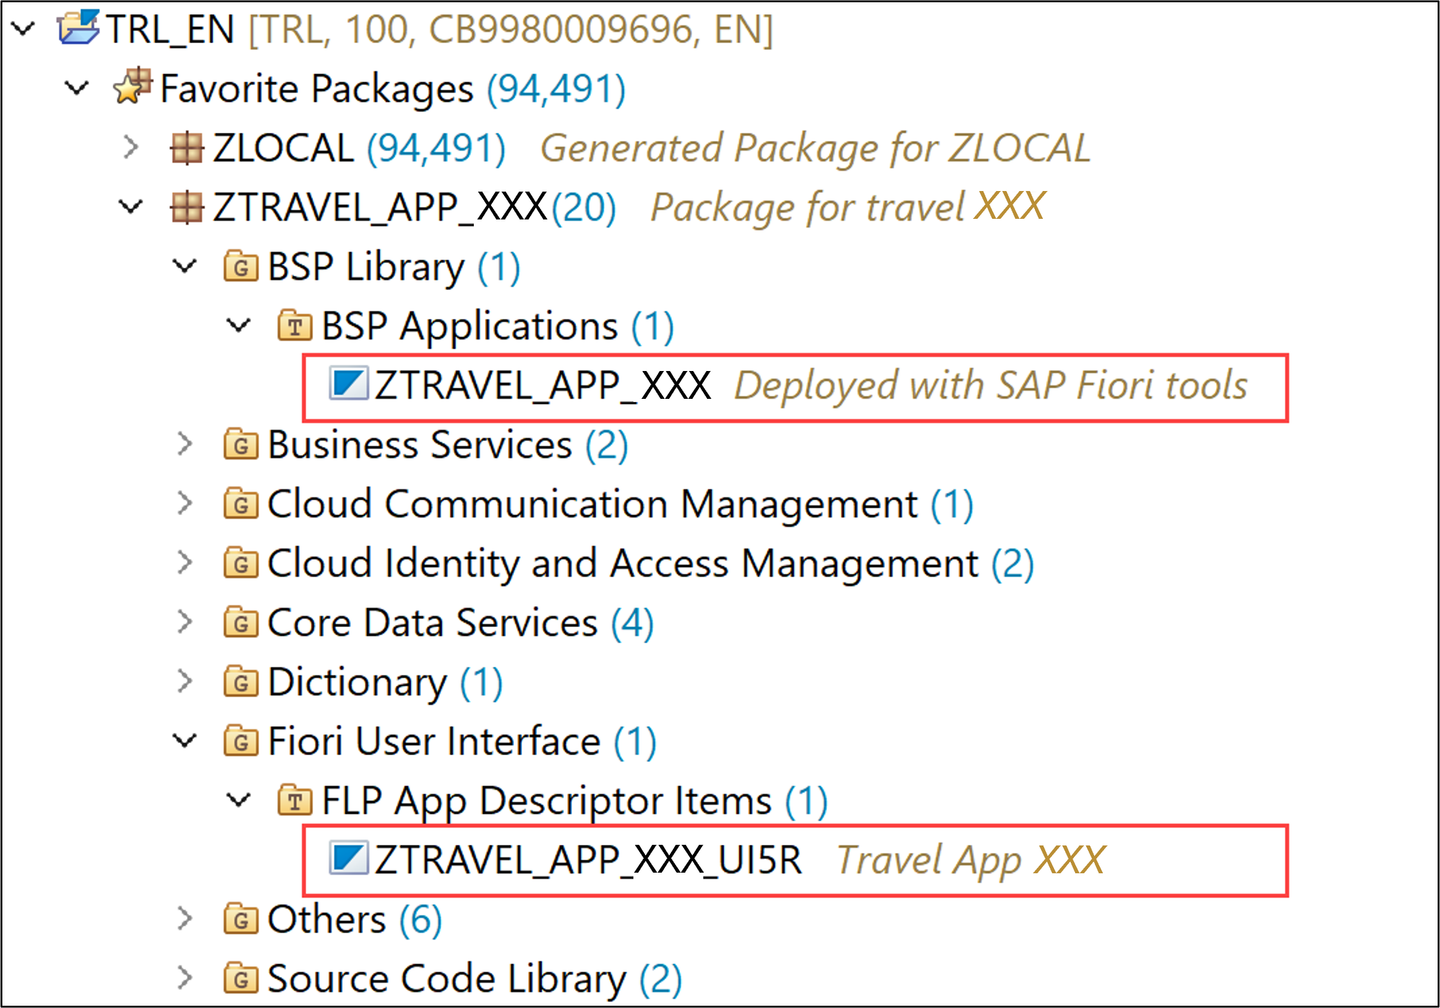Collapse the TRL_EN project node
This screenshot has width=1440, height=1008.
click(24, 29)
